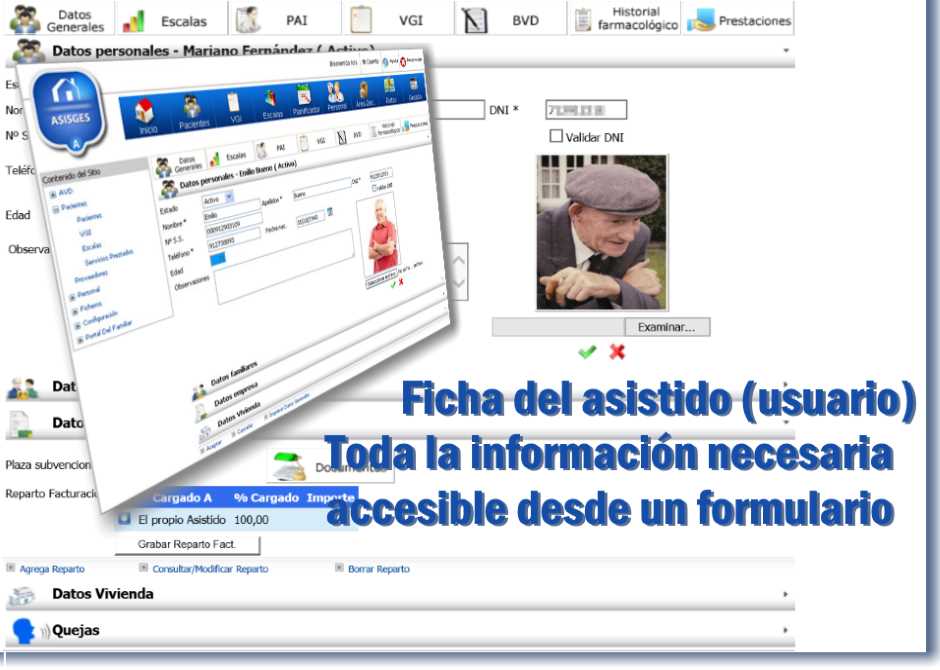
Task: Click Examinar... browse button
Action: tap(667, 327)
